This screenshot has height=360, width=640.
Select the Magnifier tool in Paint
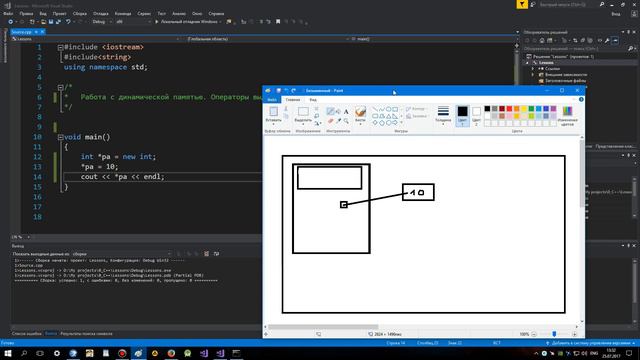(346, 121)
